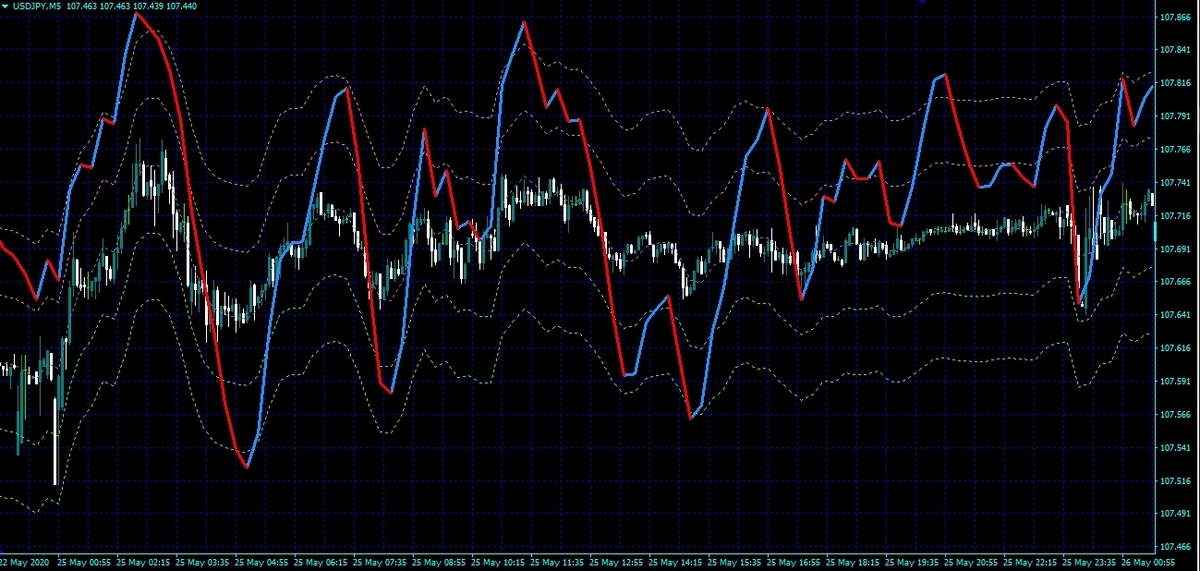
Task: Click the 107.791 price scale label
Action: pos(1174,116)
